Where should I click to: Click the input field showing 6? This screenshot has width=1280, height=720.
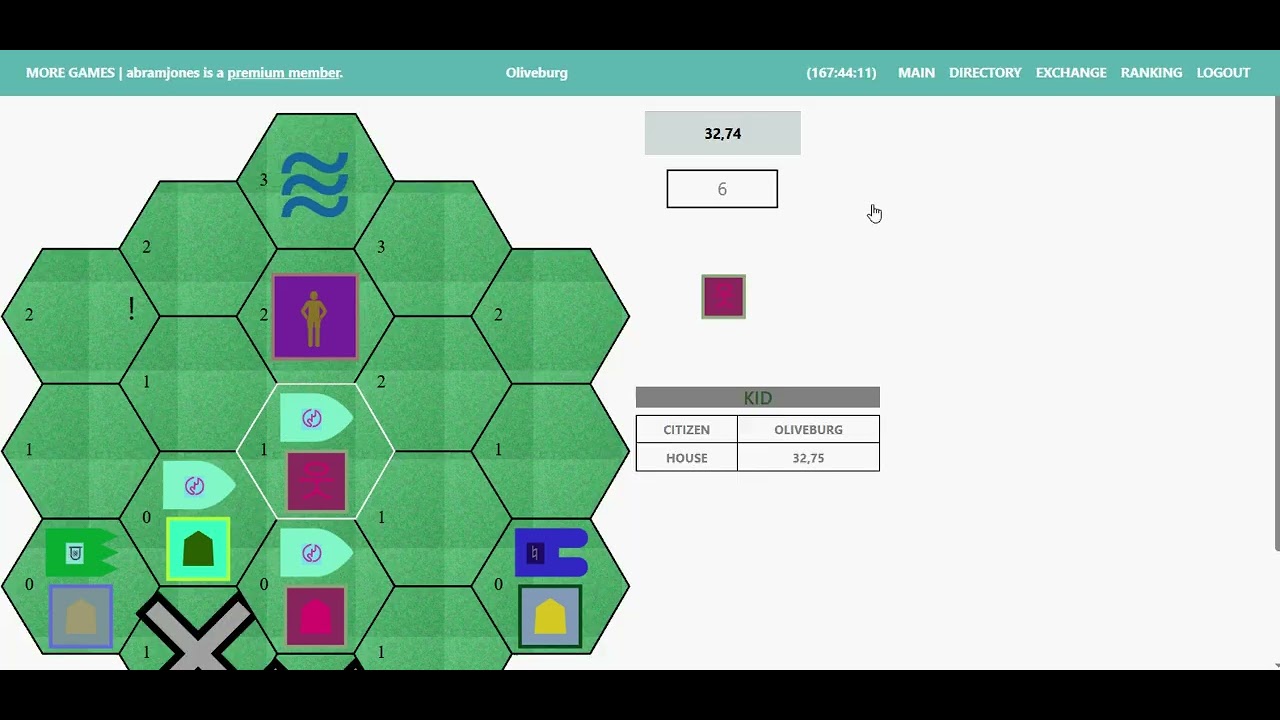click(x=722, y=189)
